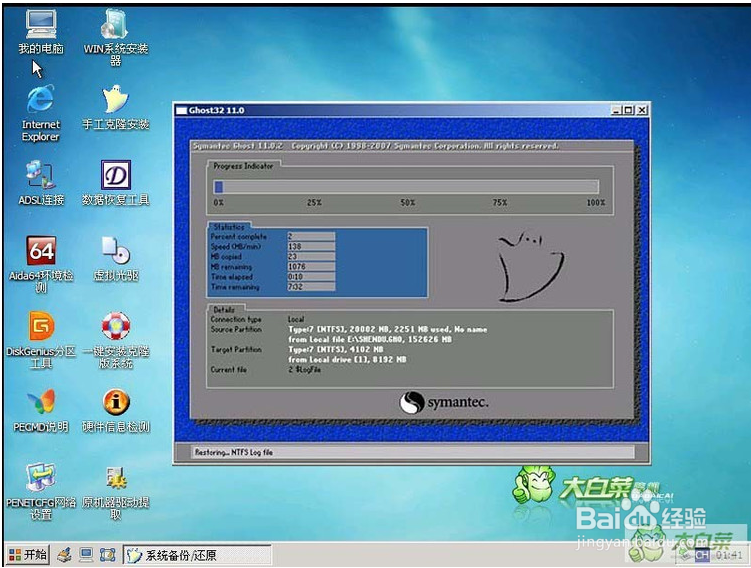
Task: Click the 50% progress scale label
Action: click(408, 203)
